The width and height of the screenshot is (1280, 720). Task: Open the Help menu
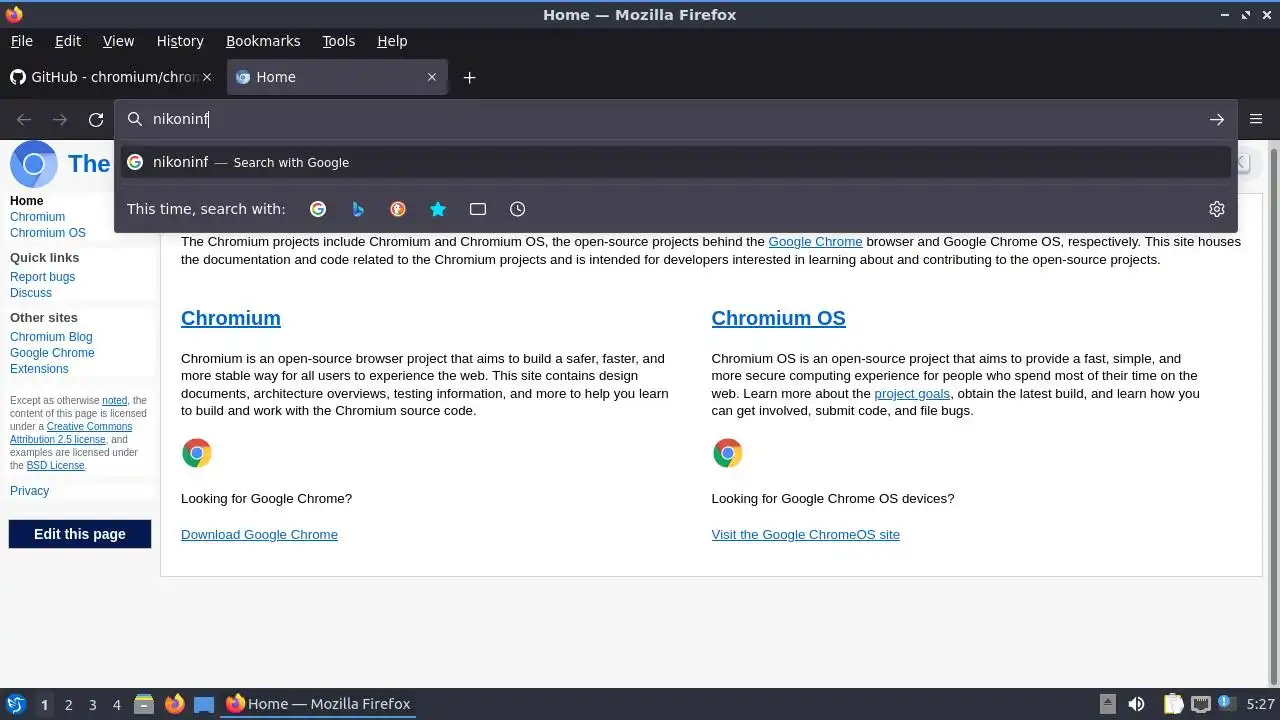[392, 41]
